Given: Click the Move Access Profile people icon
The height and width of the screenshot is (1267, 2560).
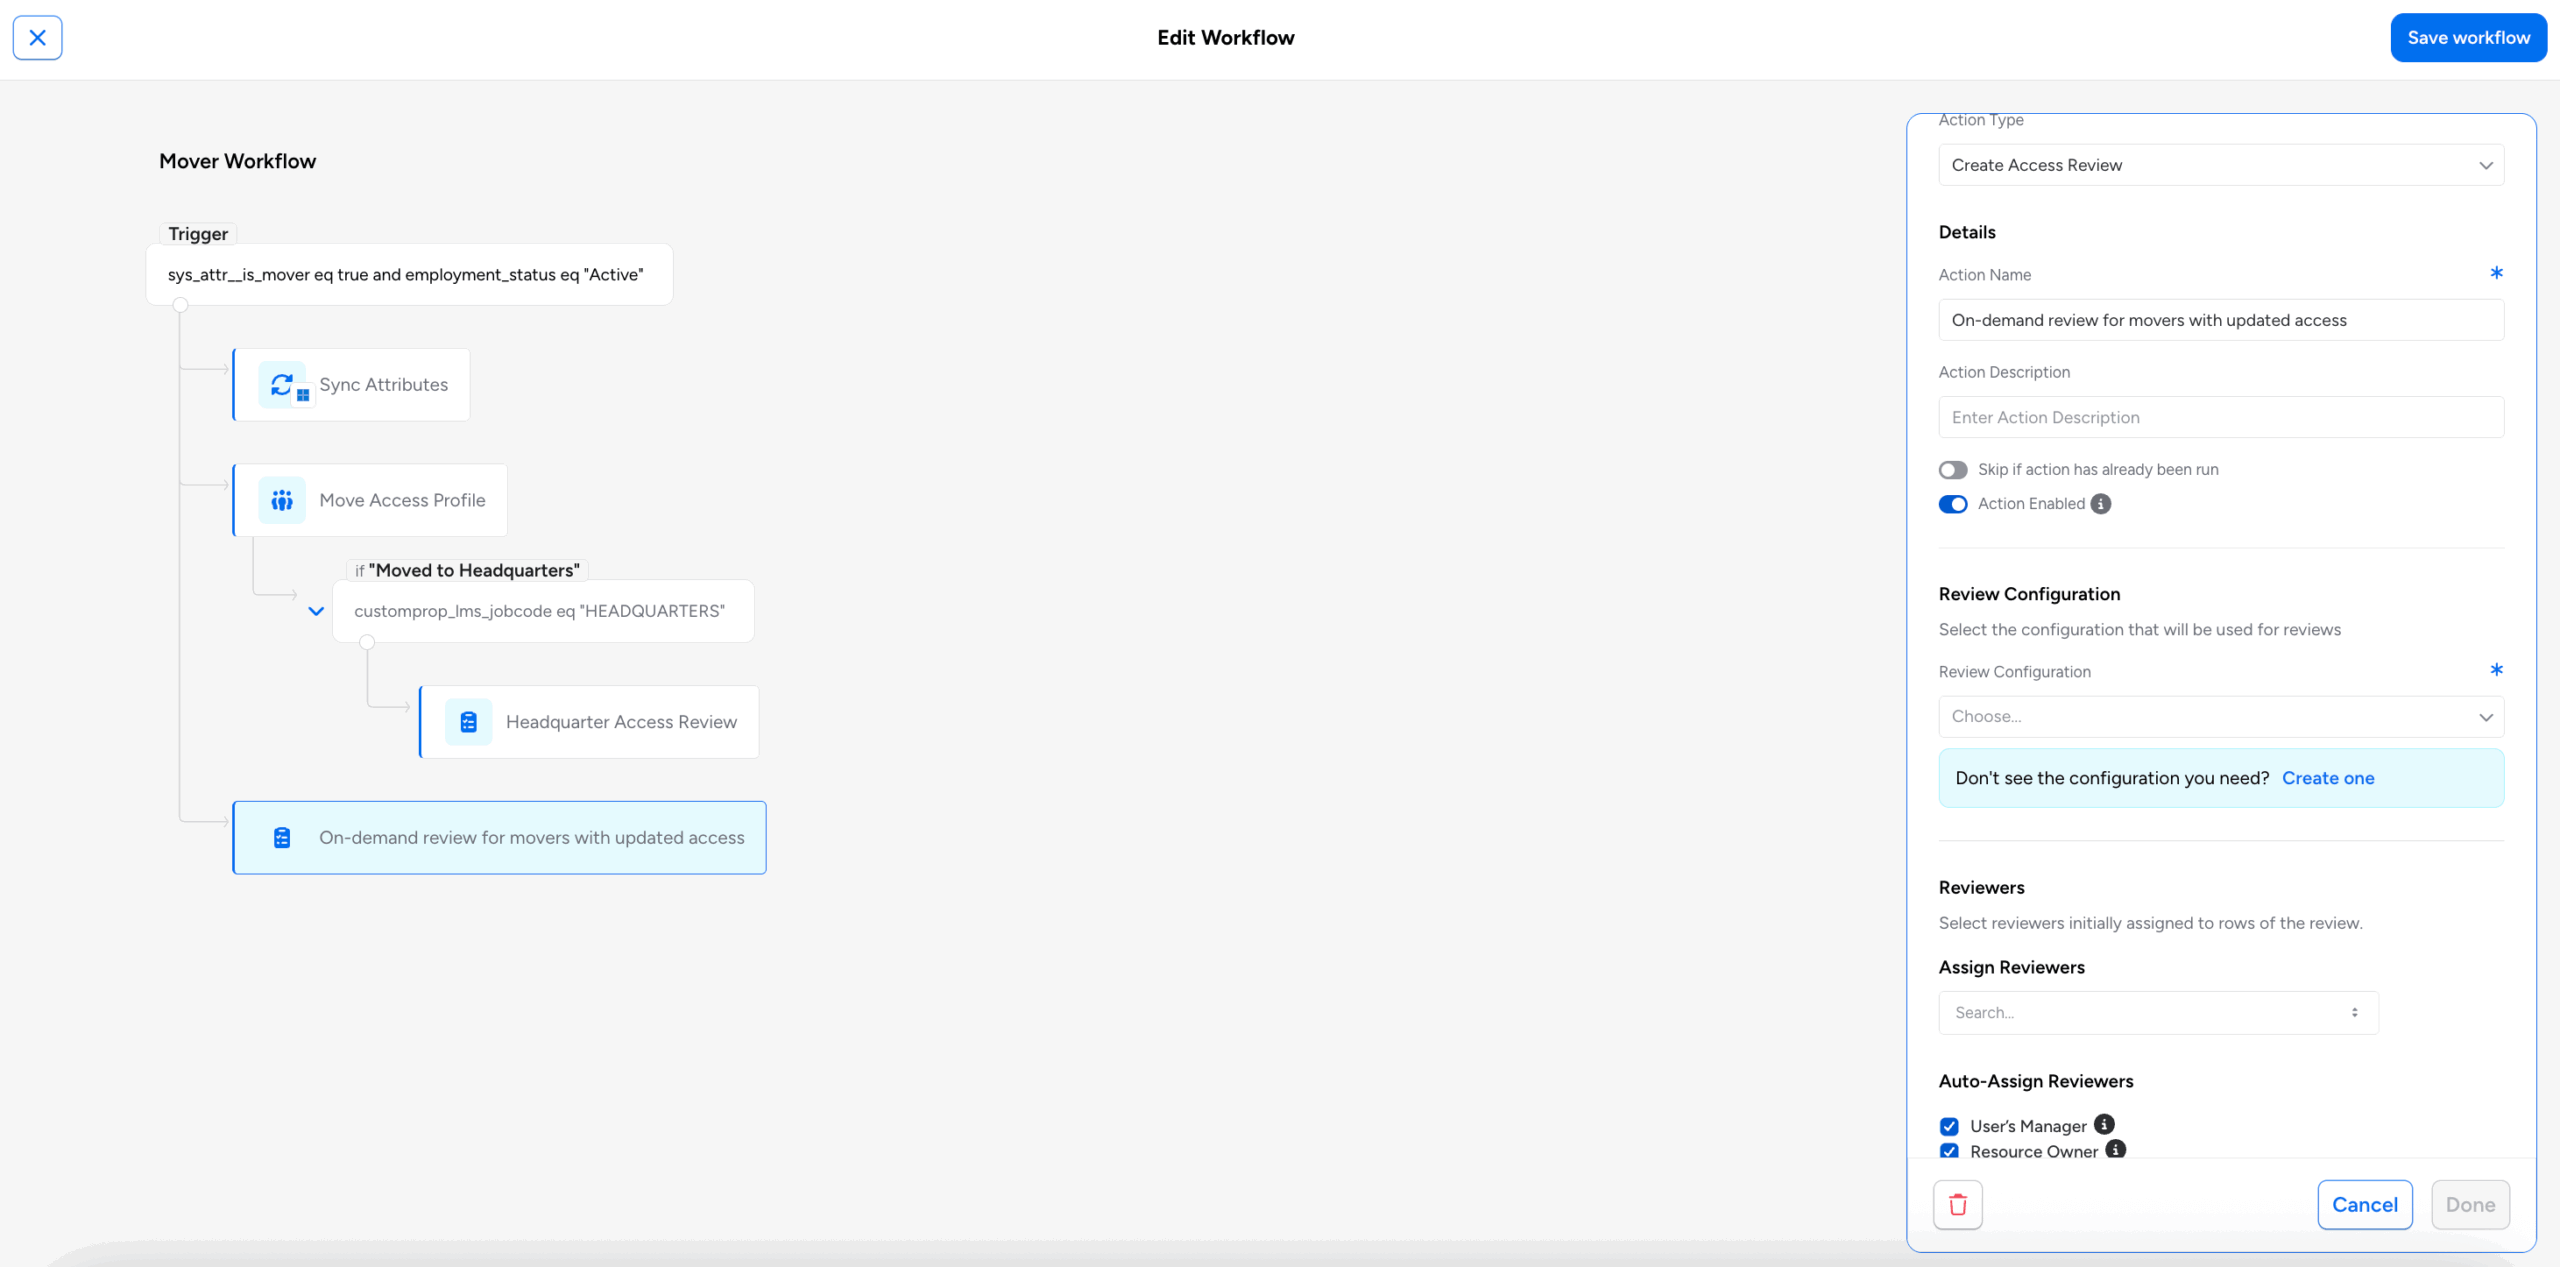Looking at the screenshot, I should [282, 500].
